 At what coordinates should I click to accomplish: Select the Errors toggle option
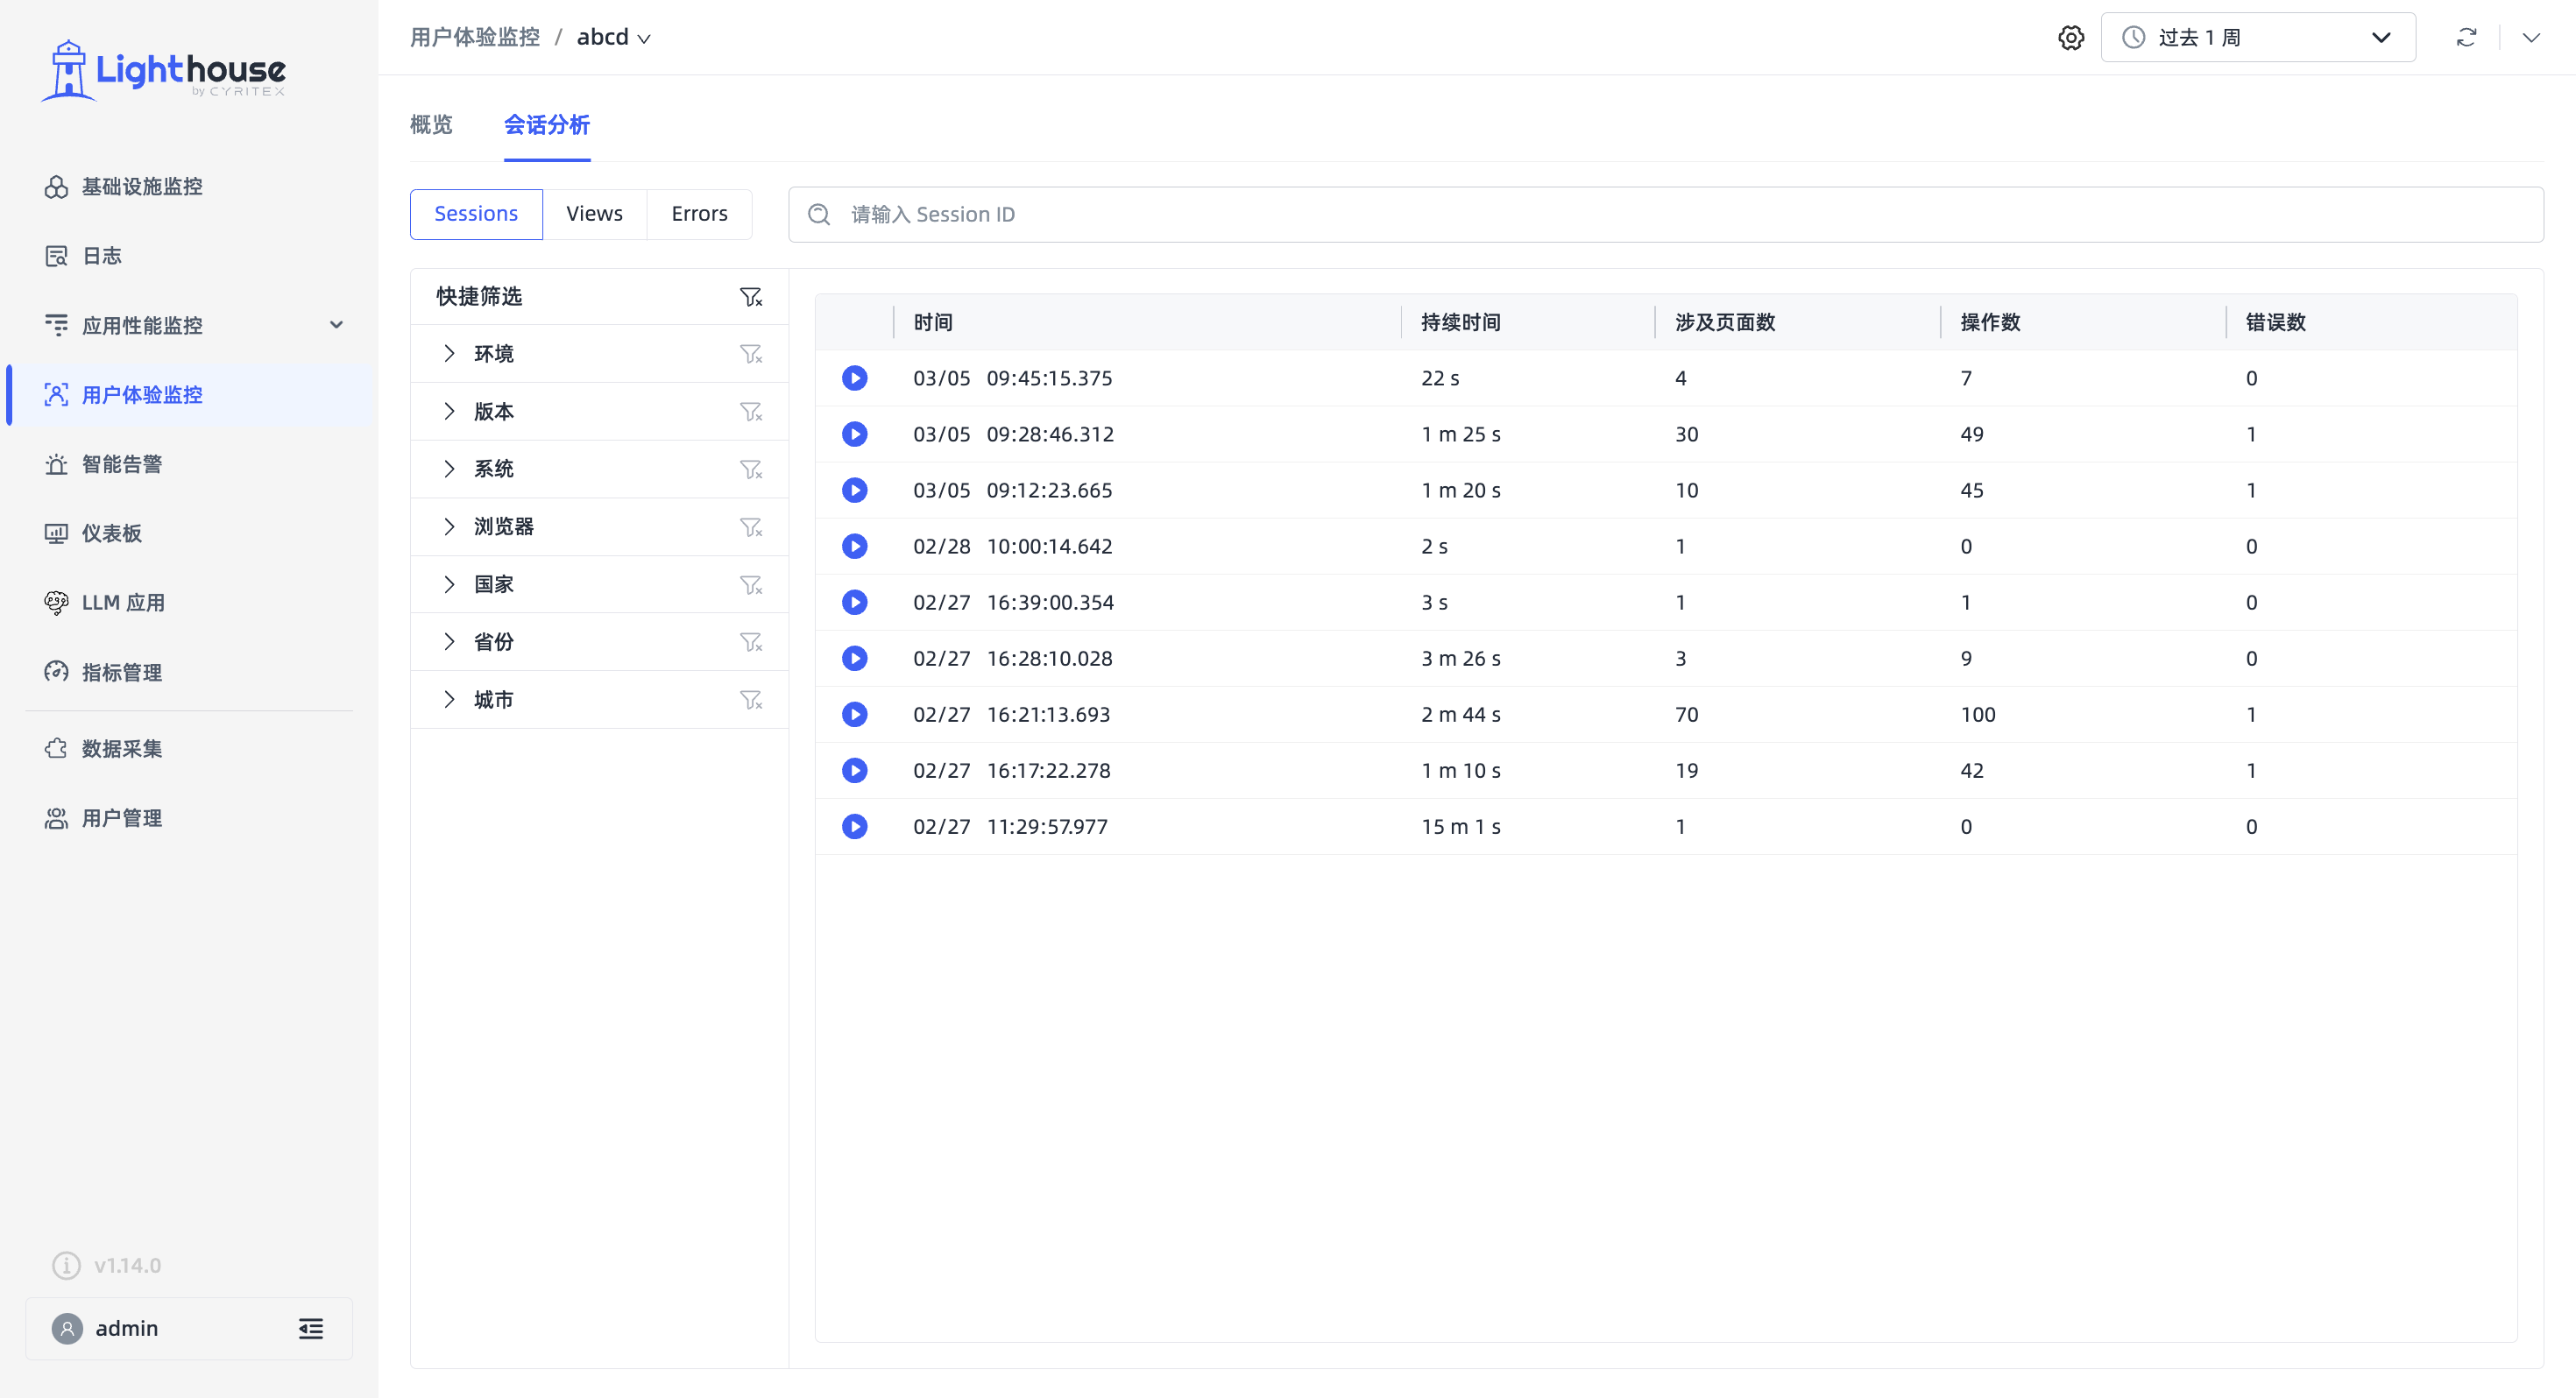(x=699, y=214)
